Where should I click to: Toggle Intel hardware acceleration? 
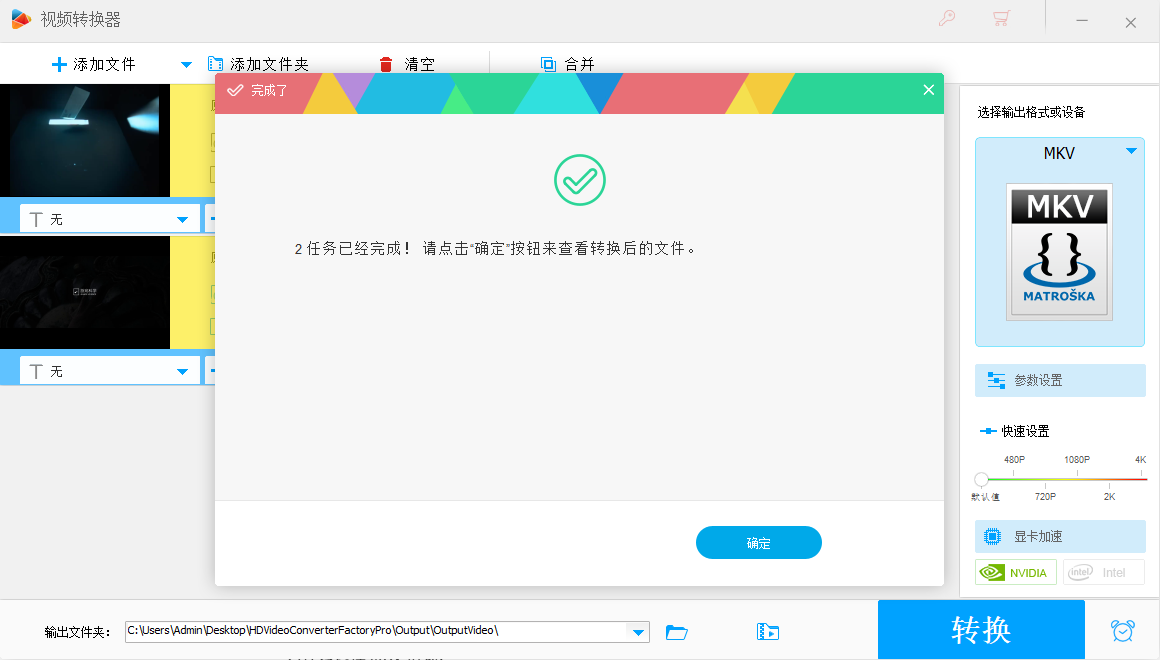click(x=1103, y=572)
